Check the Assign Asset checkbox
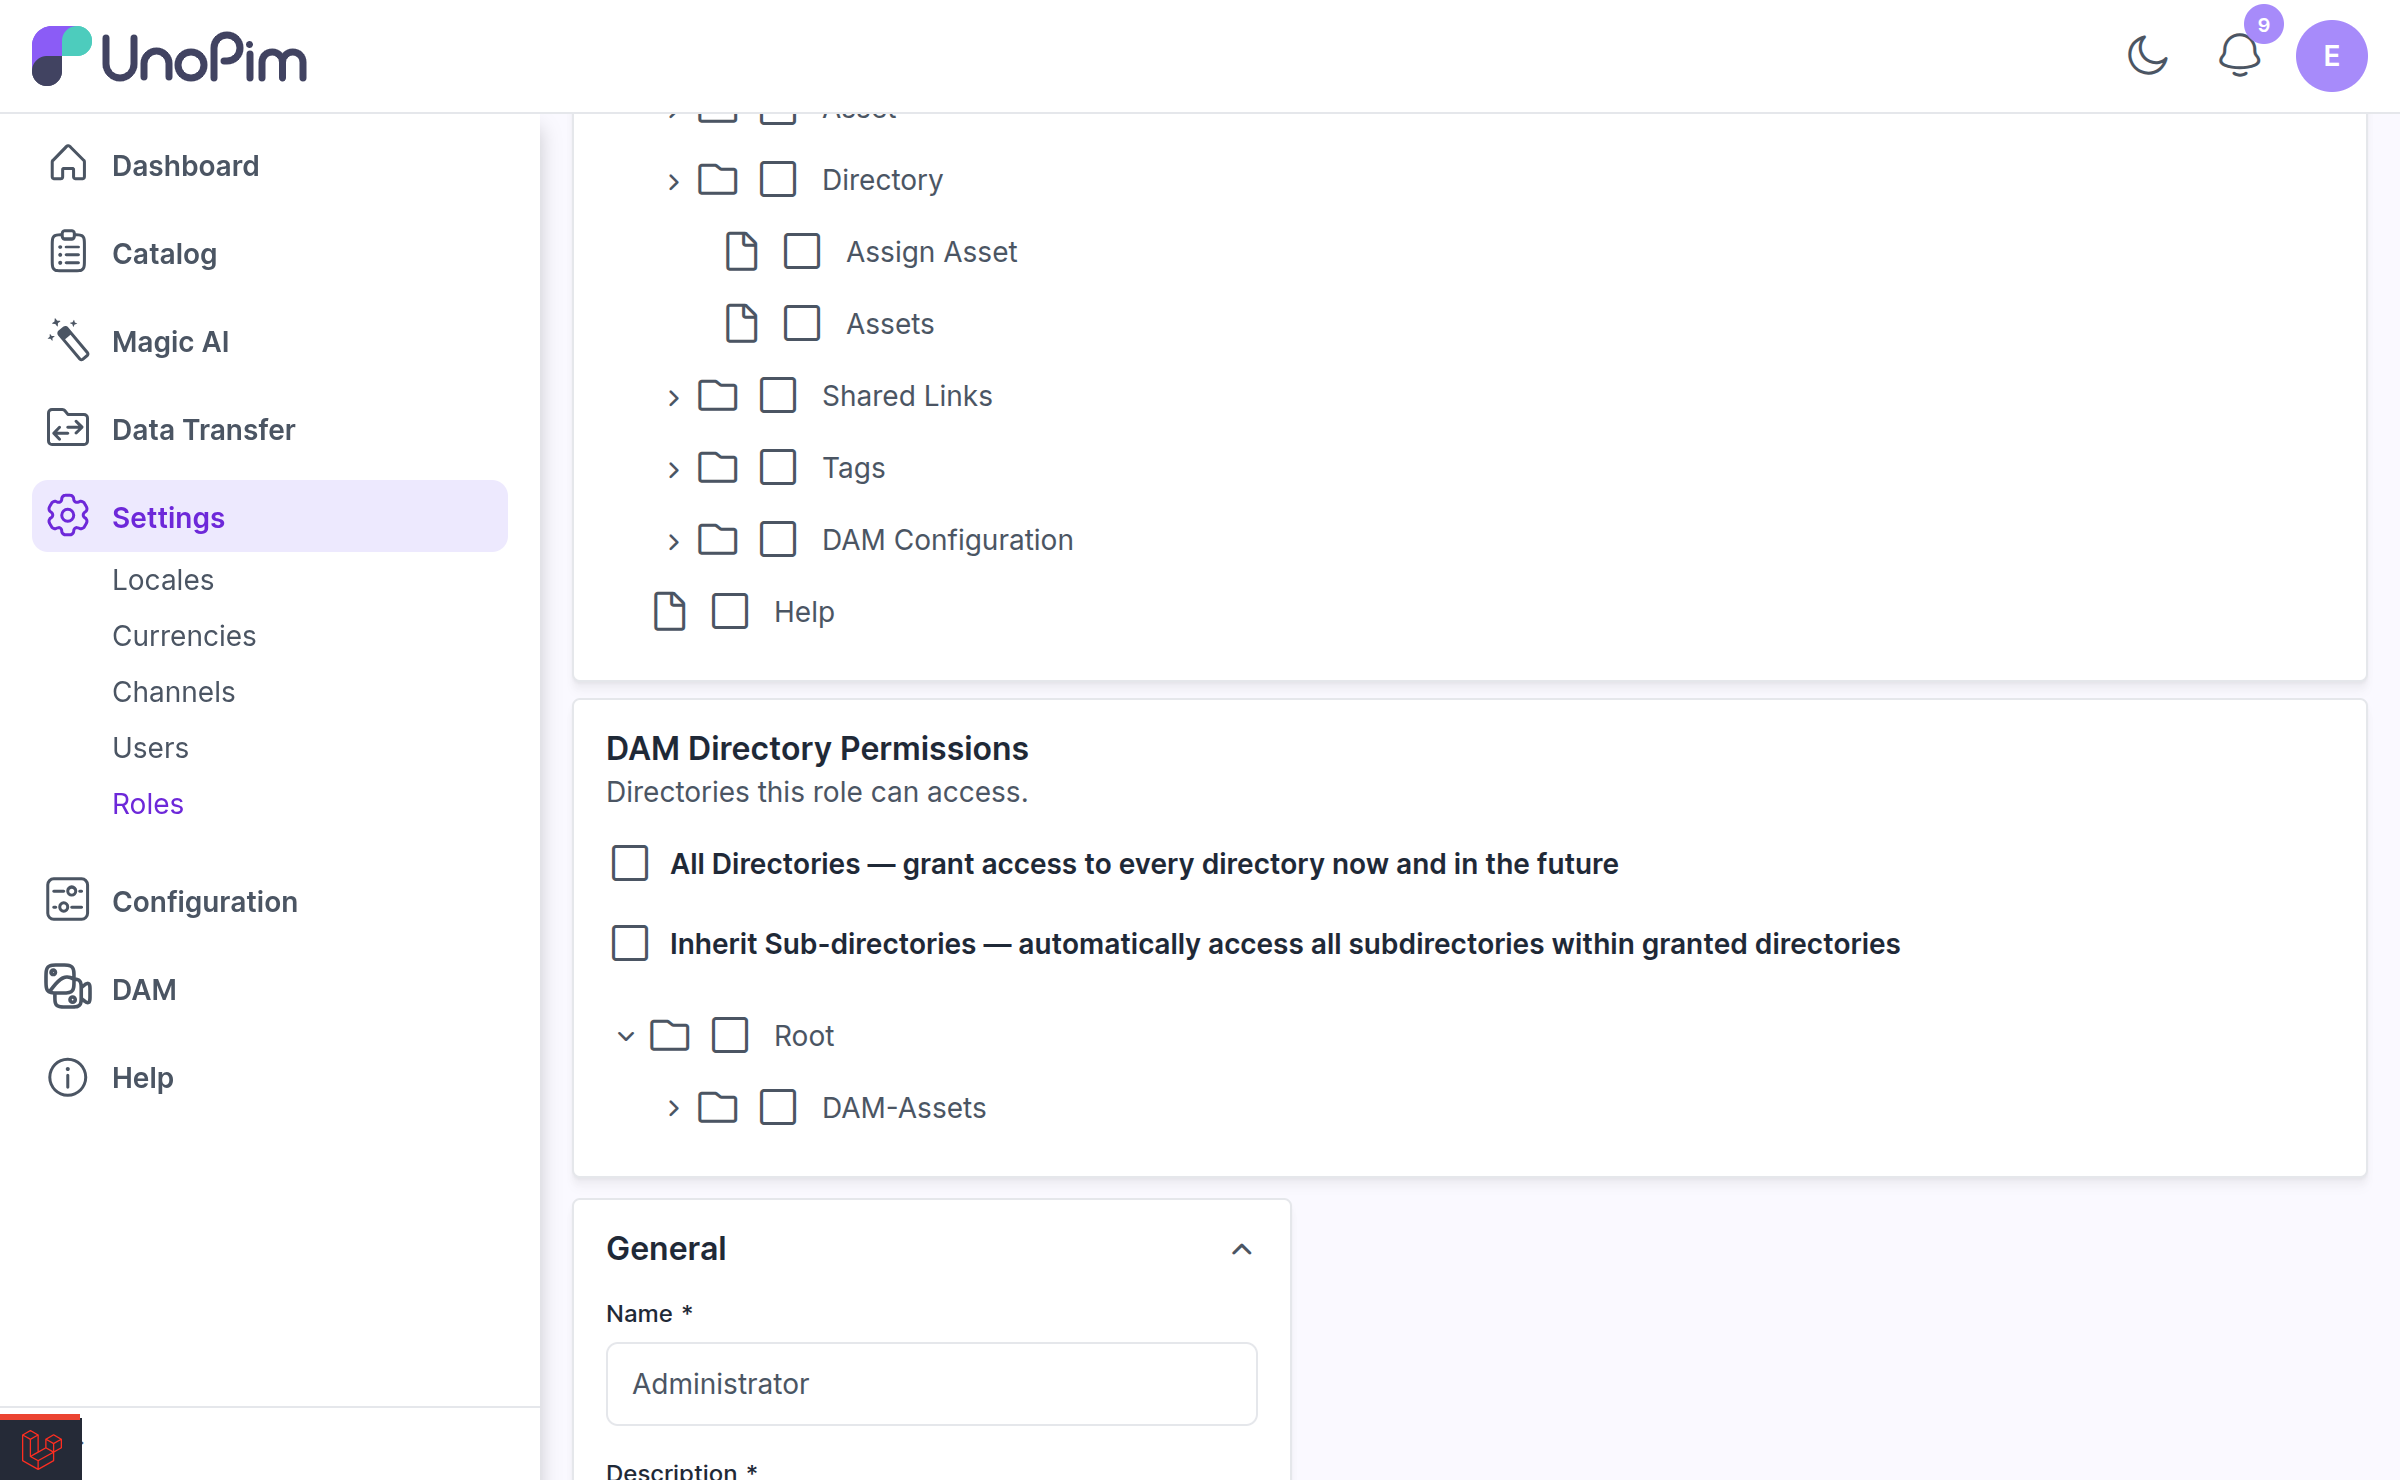The width and height of the screenshot is (2400, 1480). (x=802, y=252)
